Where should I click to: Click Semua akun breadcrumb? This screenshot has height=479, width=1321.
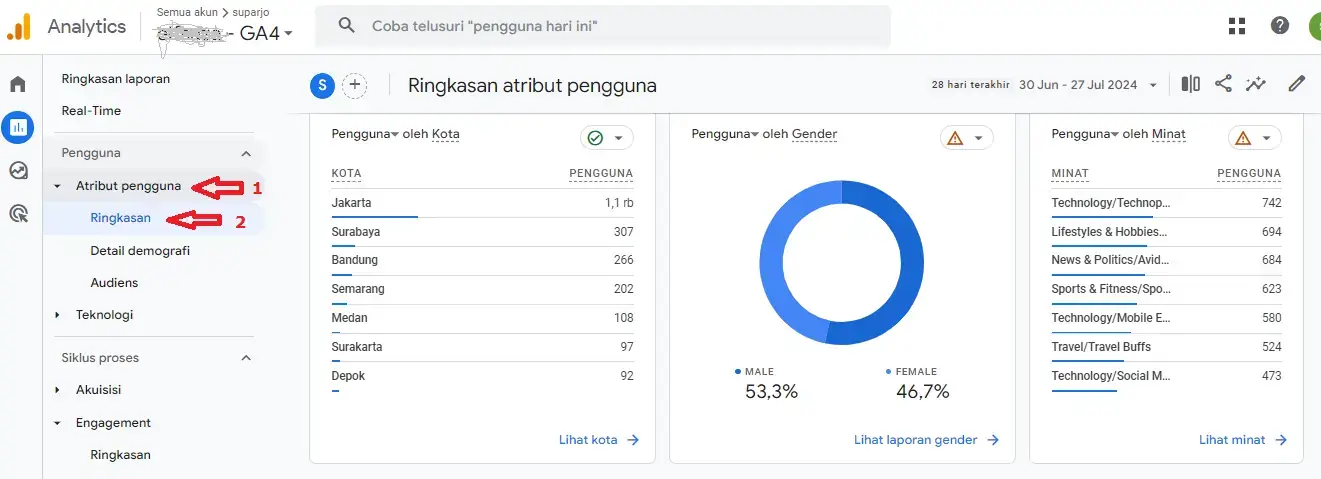187,12
